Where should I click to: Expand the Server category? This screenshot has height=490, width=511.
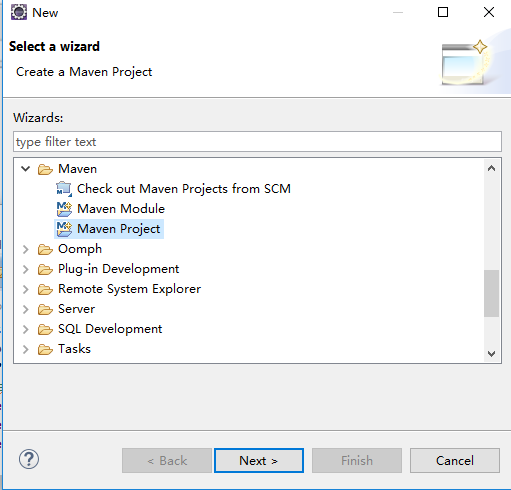(26, 309)
